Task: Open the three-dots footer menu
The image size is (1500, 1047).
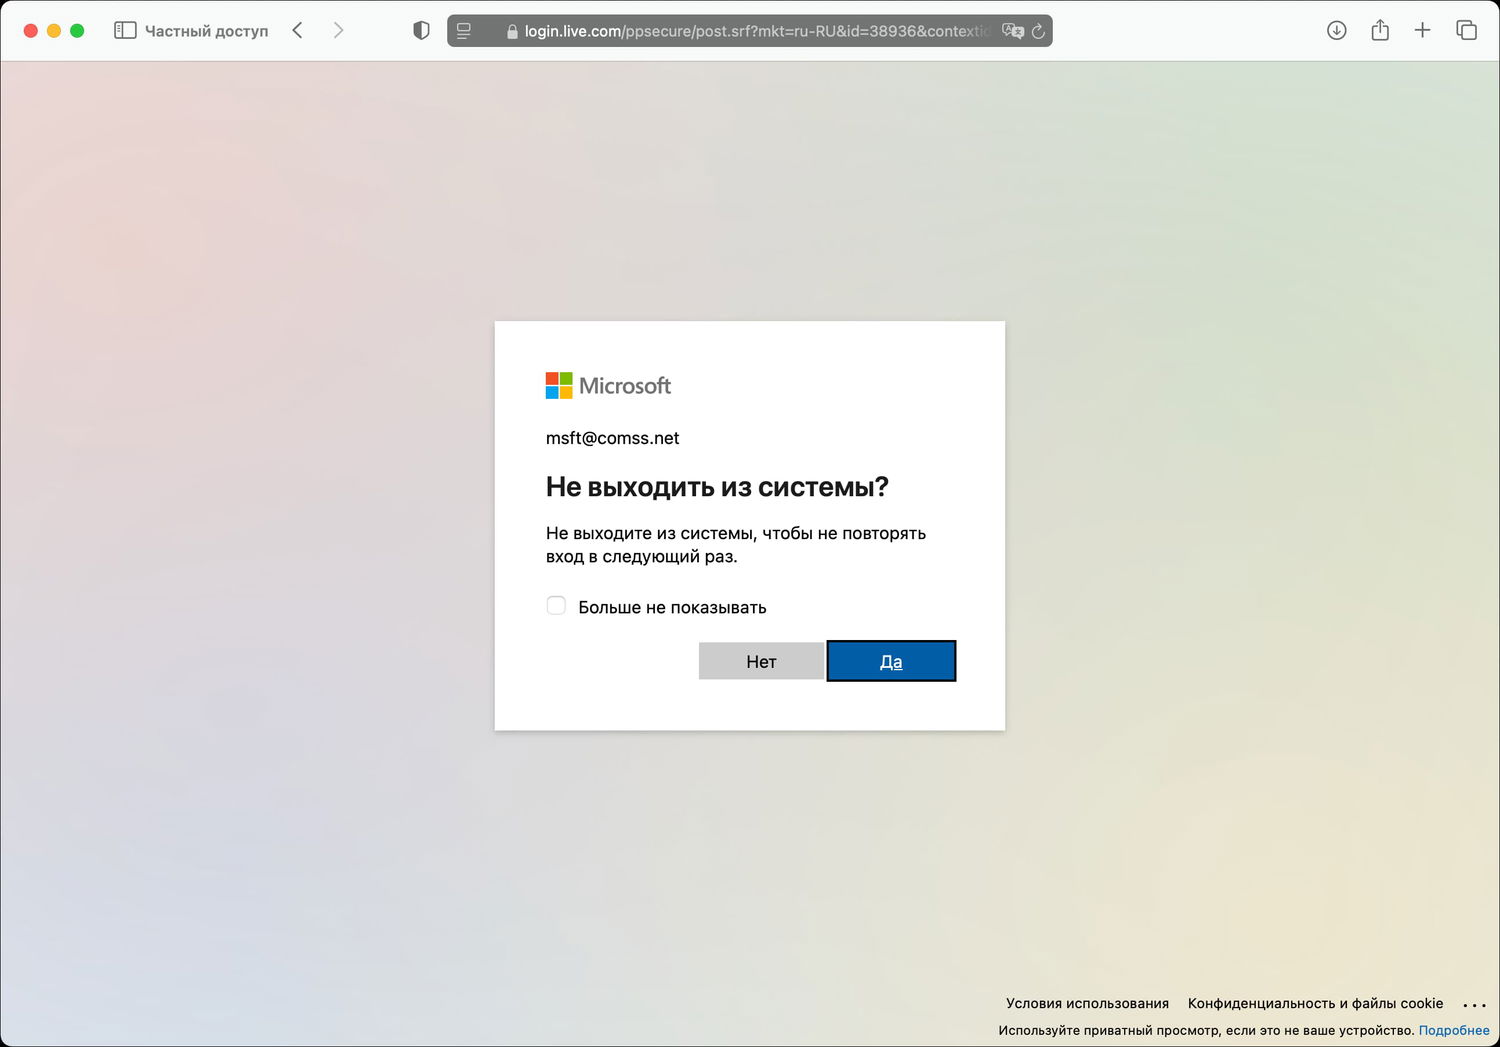Action: click(1474, 1005)
